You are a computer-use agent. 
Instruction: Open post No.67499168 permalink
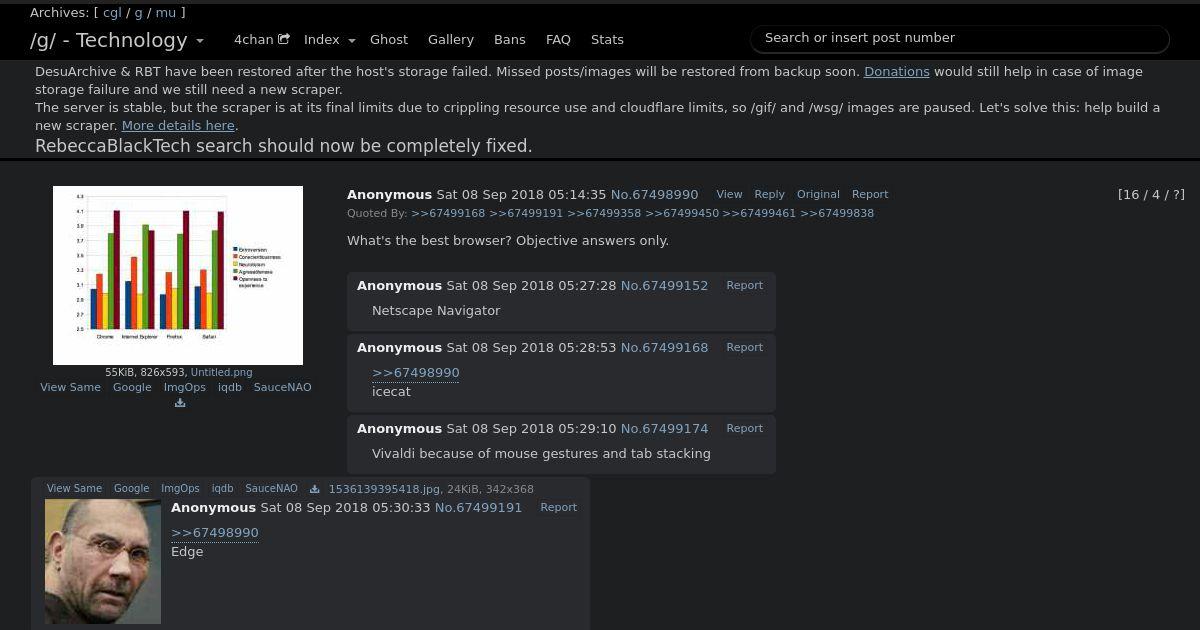664,348
